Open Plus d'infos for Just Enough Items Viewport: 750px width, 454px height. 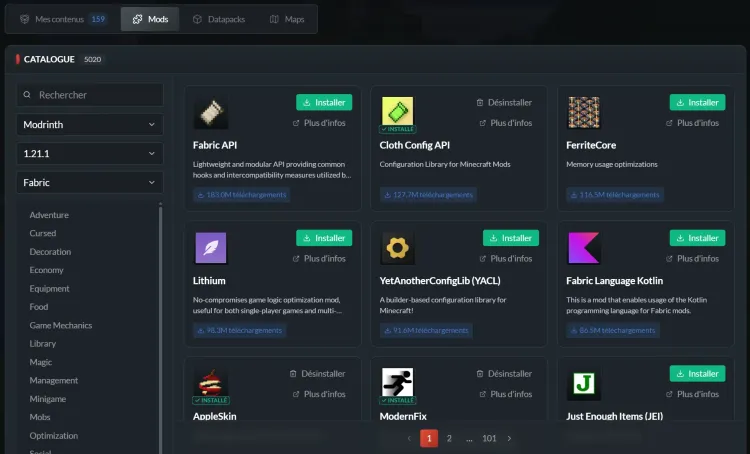[692, 394]
